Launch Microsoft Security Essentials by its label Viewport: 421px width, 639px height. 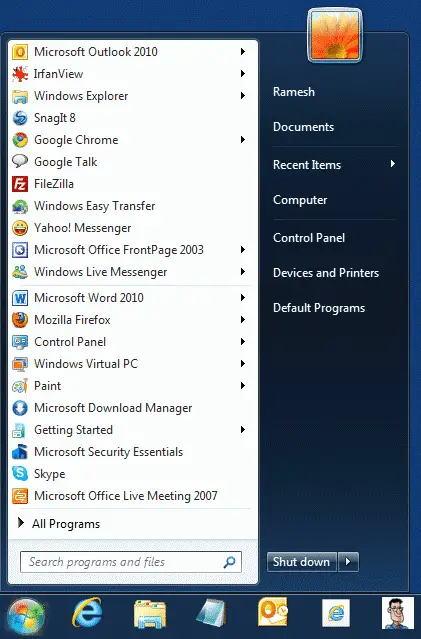pyautogui.click(x=109, y=452)
